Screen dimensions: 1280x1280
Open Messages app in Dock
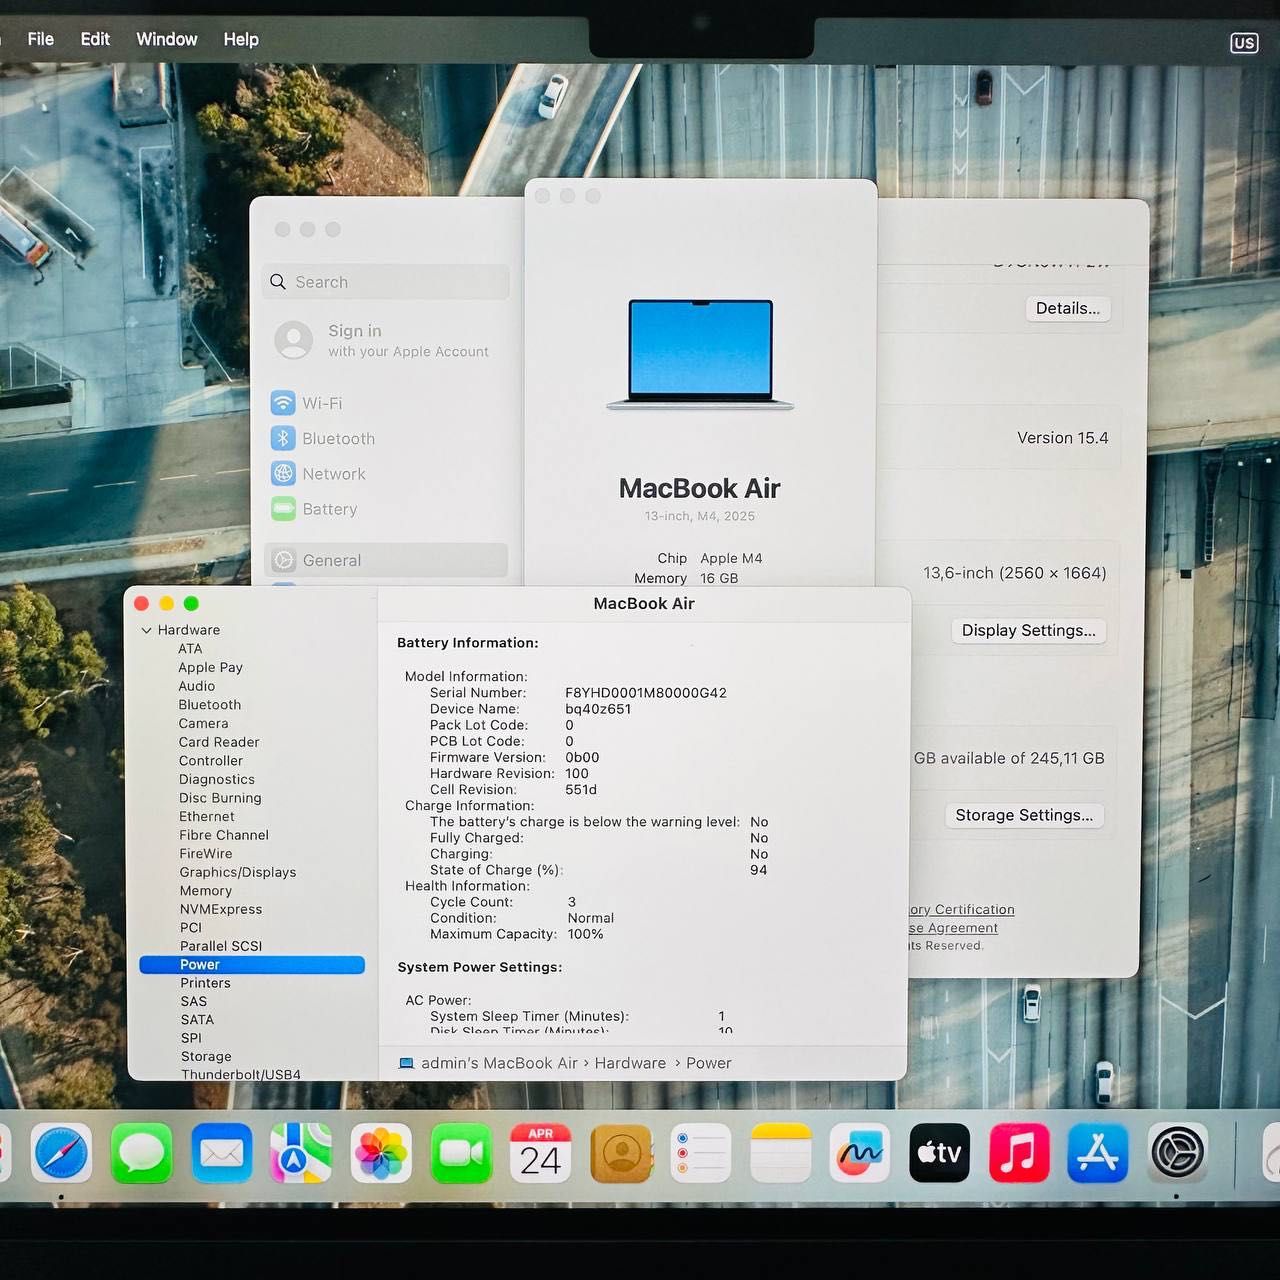(x=141, y=1153)
